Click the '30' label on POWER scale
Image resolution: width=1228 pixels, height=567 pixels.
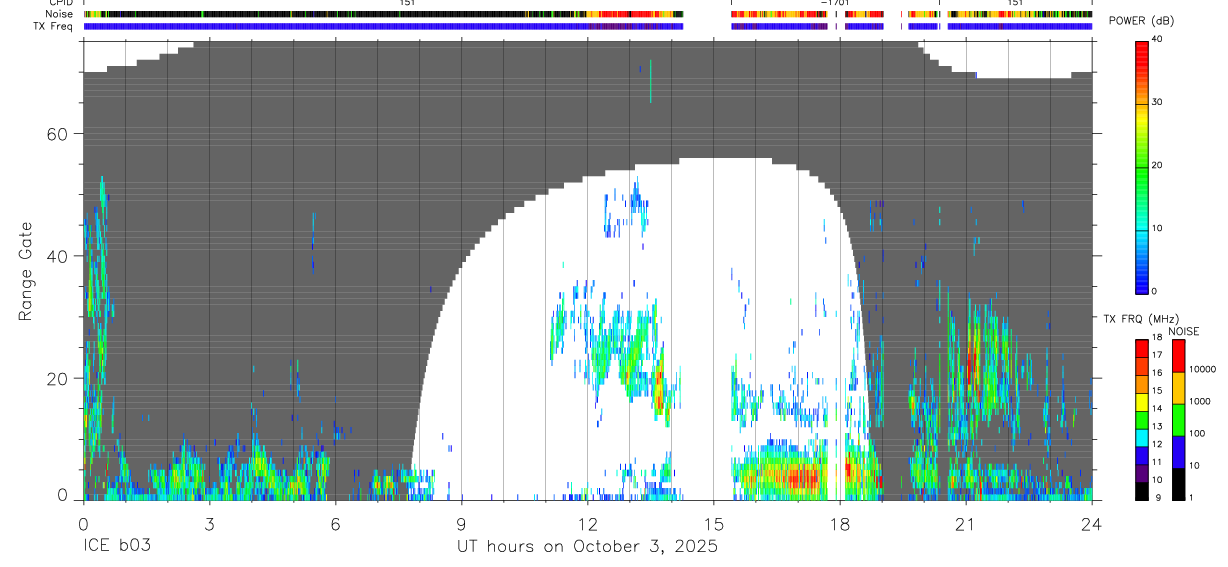coord(1158,103)
